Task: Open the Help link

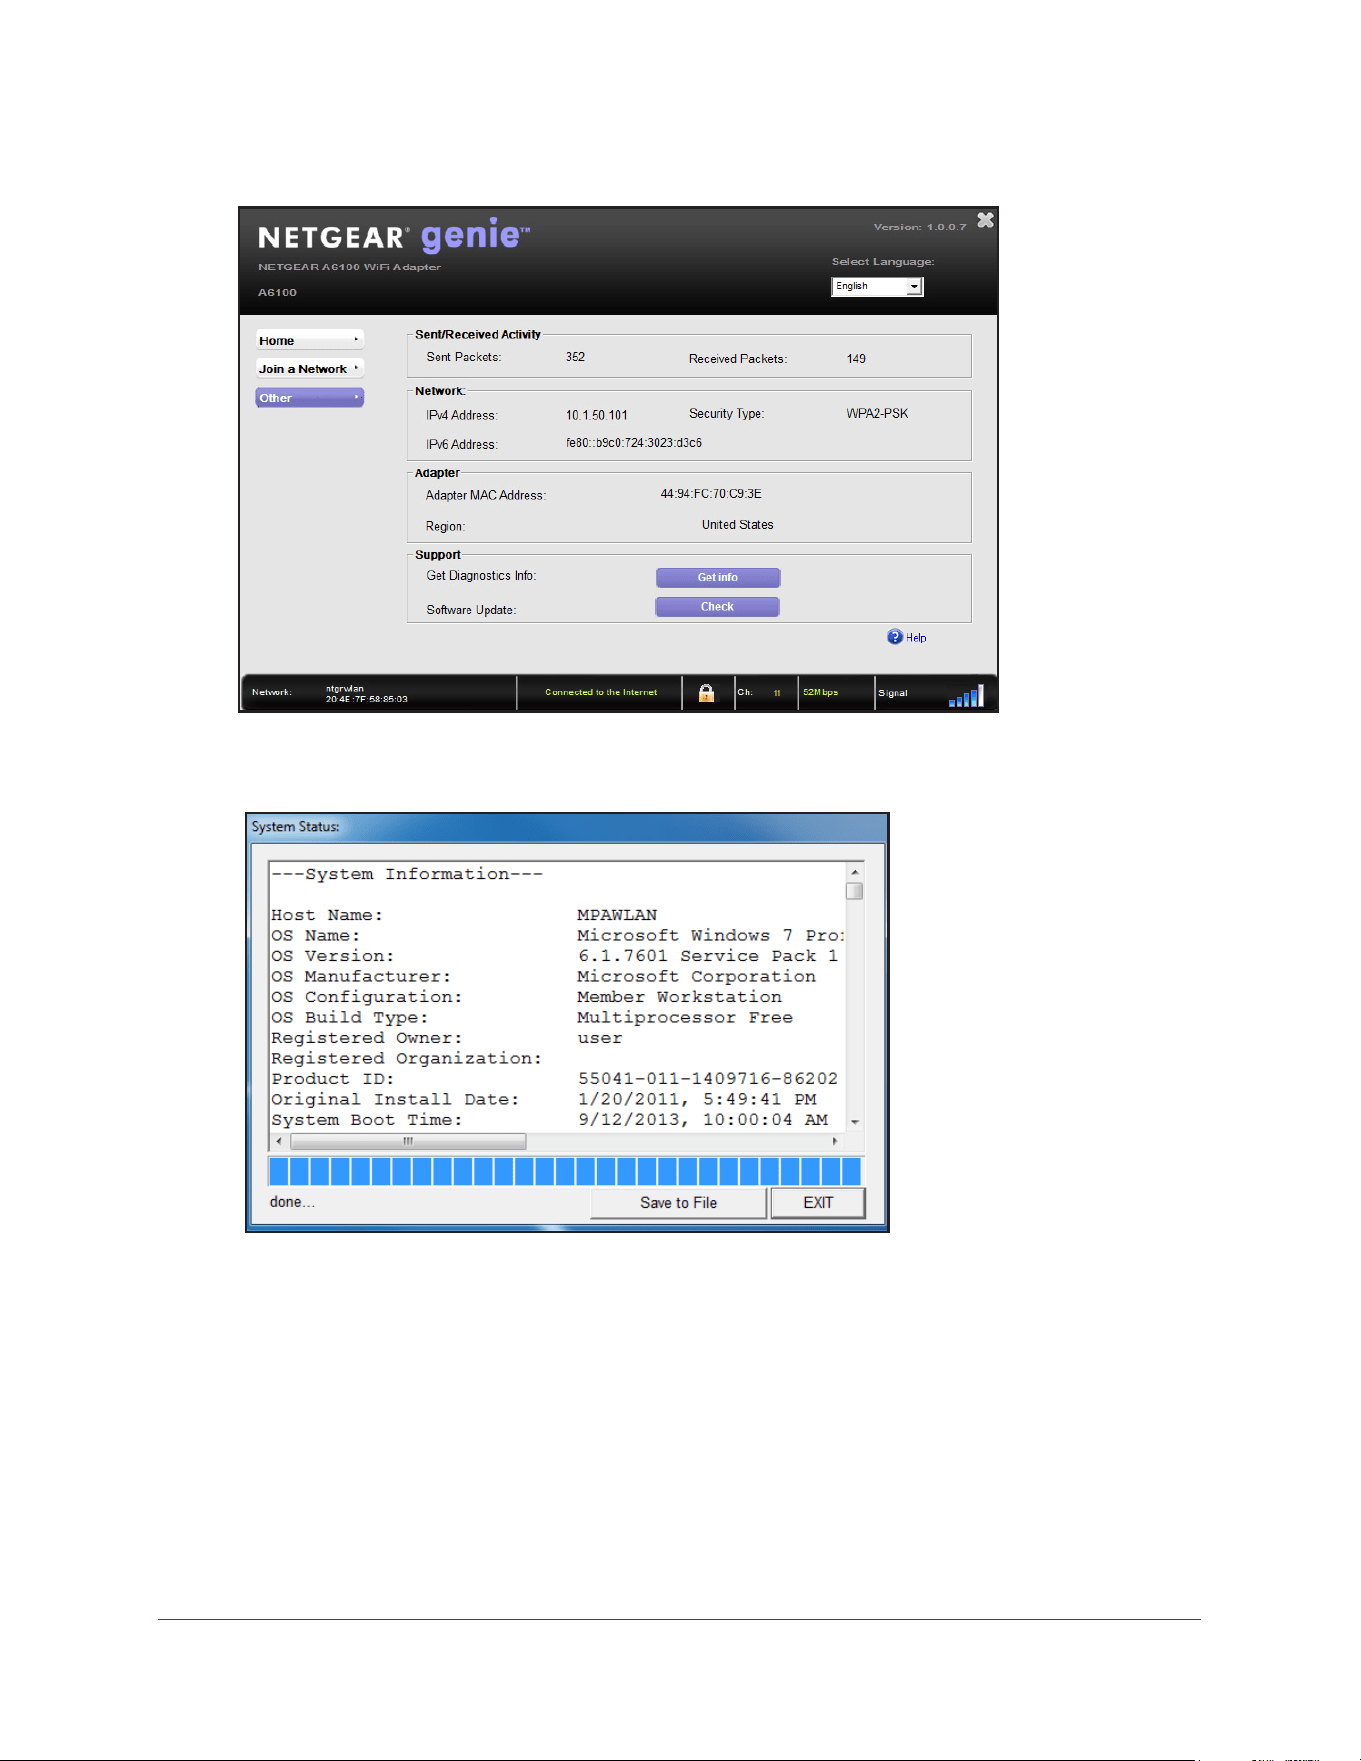Action: 916,638
